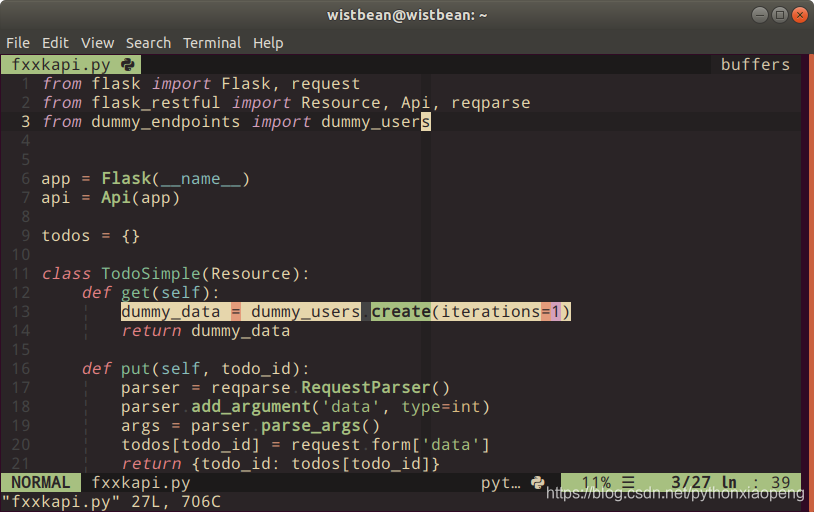Click 'Api(app)' on line 7
This screenshot has height=512, width=814.
click(140, 198)
